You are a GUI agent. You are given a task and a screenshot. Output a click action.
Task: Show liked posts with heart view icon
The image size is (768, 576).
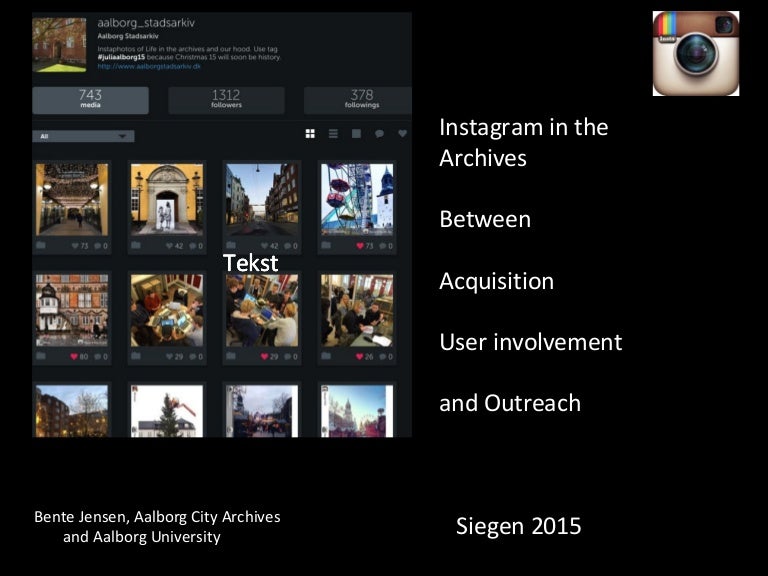click(402, 134)
